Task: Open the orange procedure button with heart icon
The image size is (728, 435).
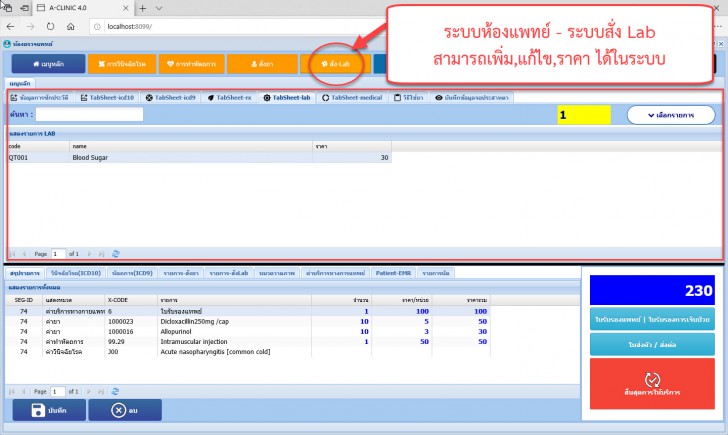Action: 191,64
